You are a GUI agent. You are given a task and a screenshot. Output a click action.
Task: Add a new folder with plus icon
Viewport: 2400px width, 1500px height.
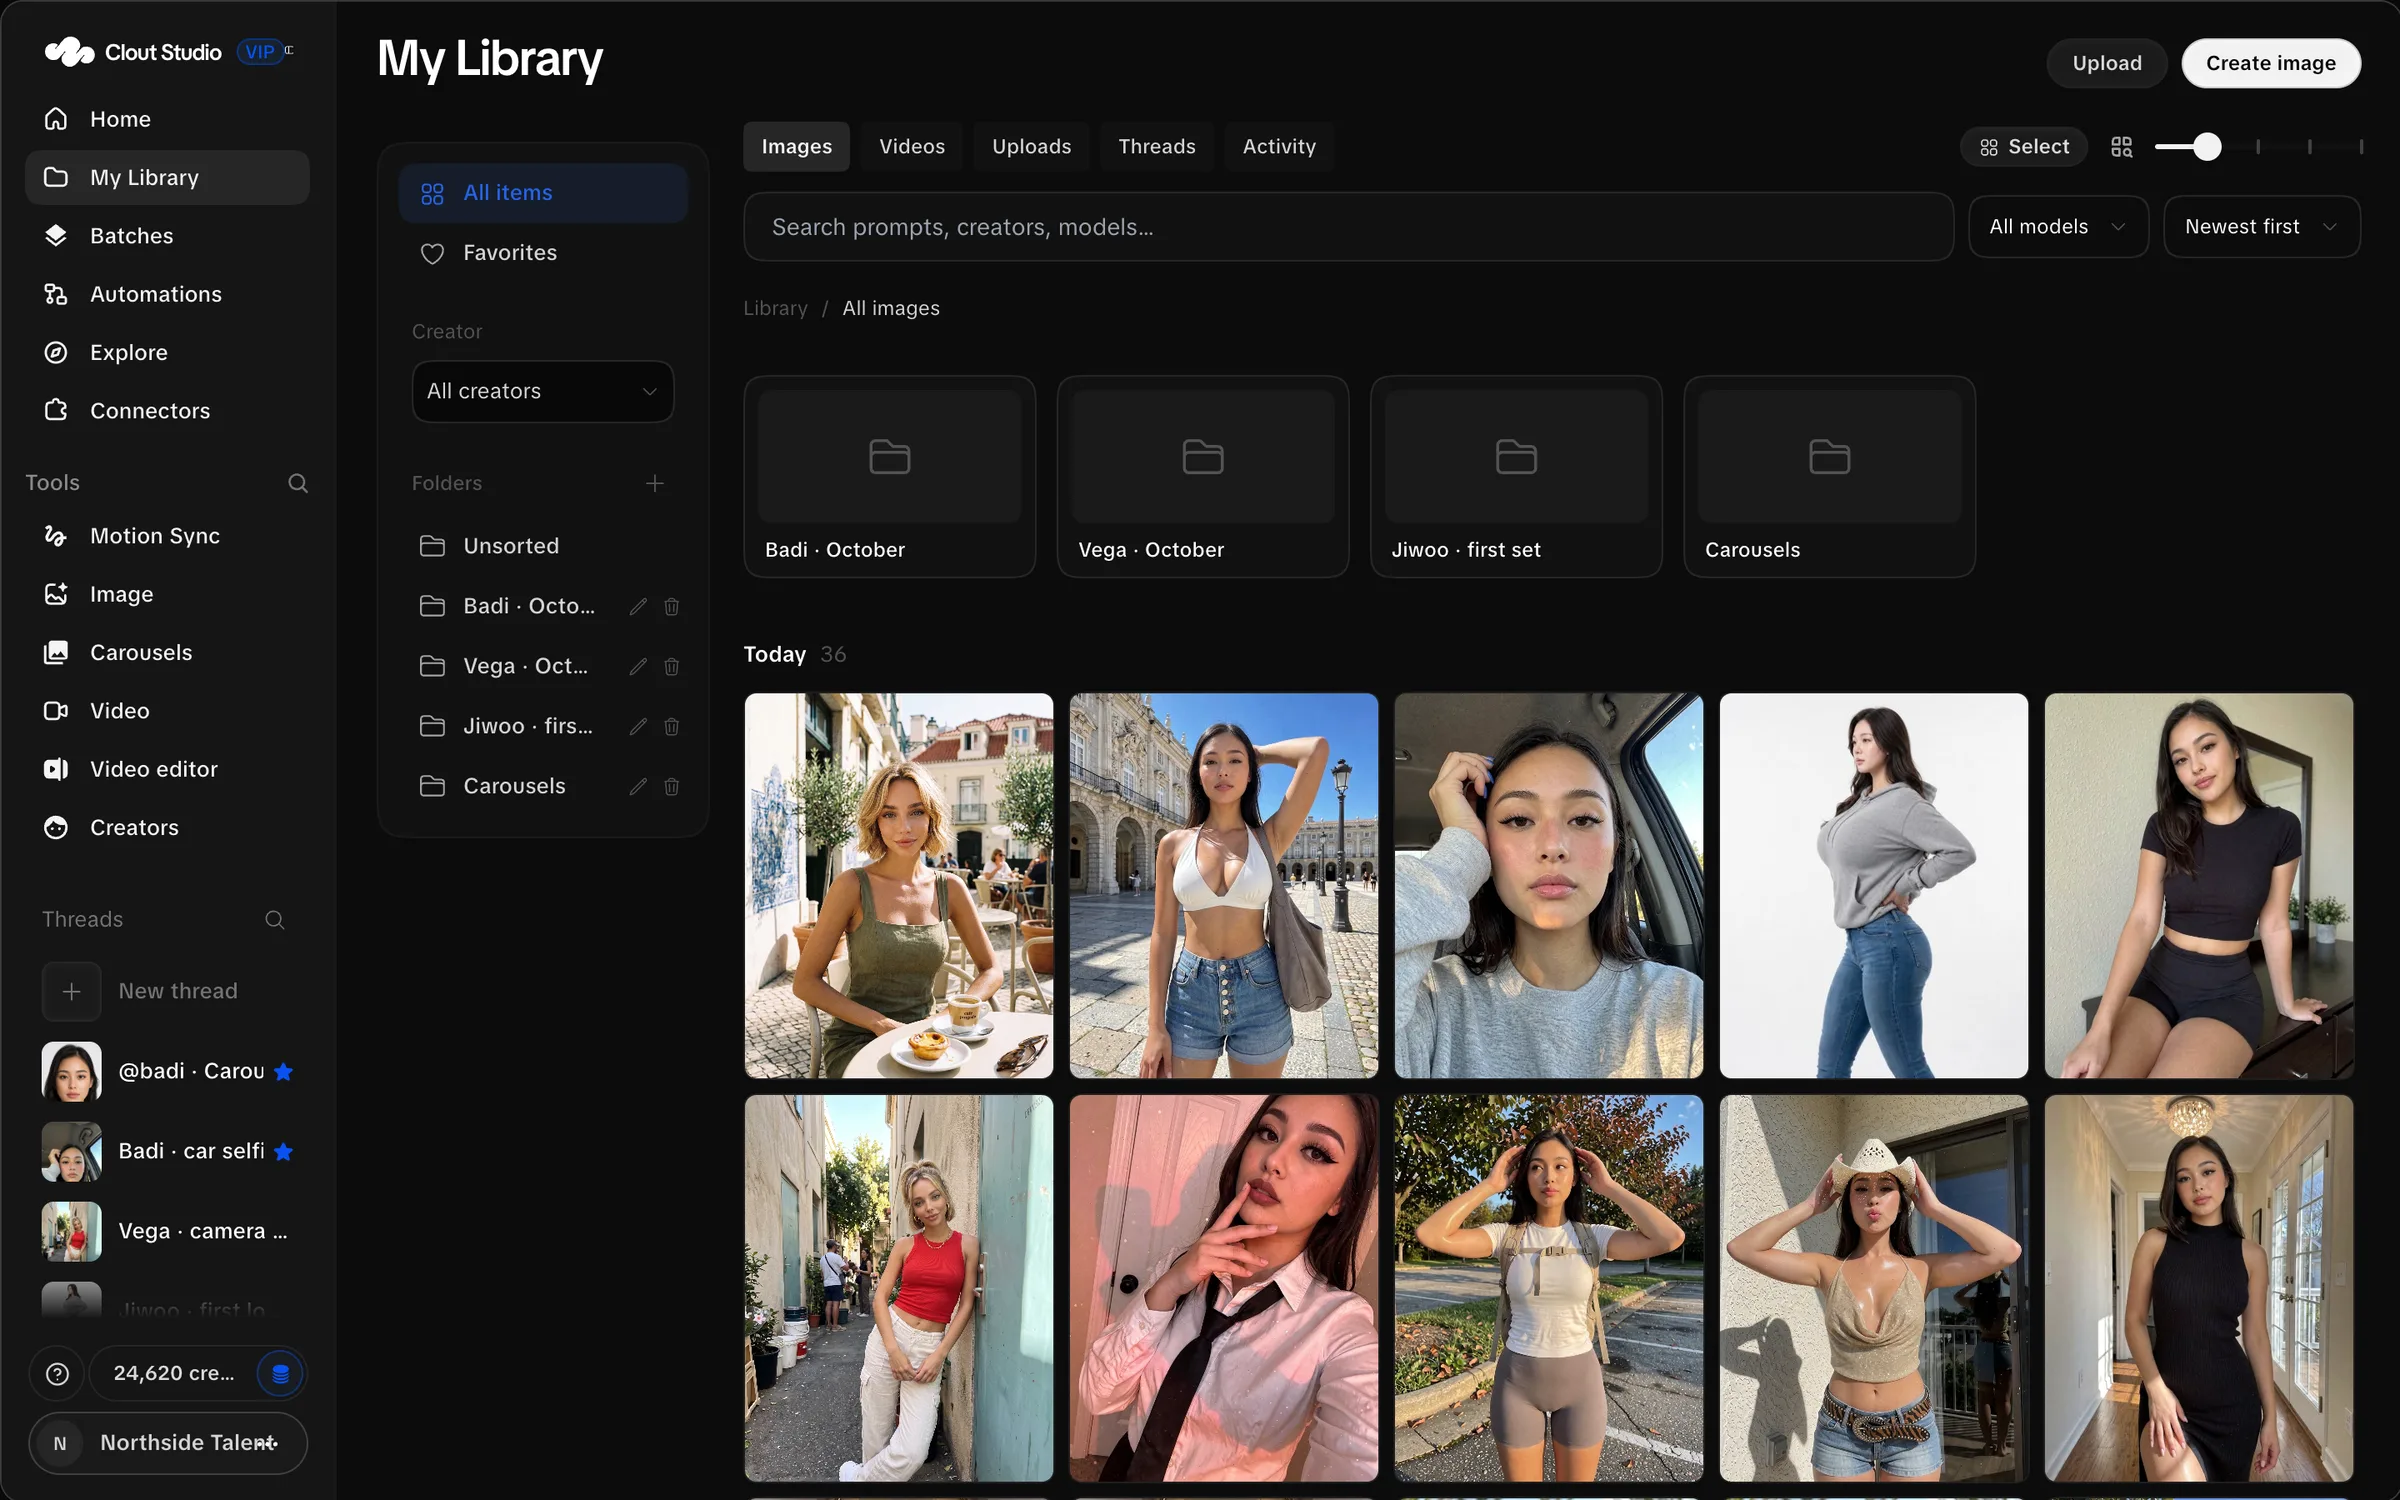pos(655,484)
